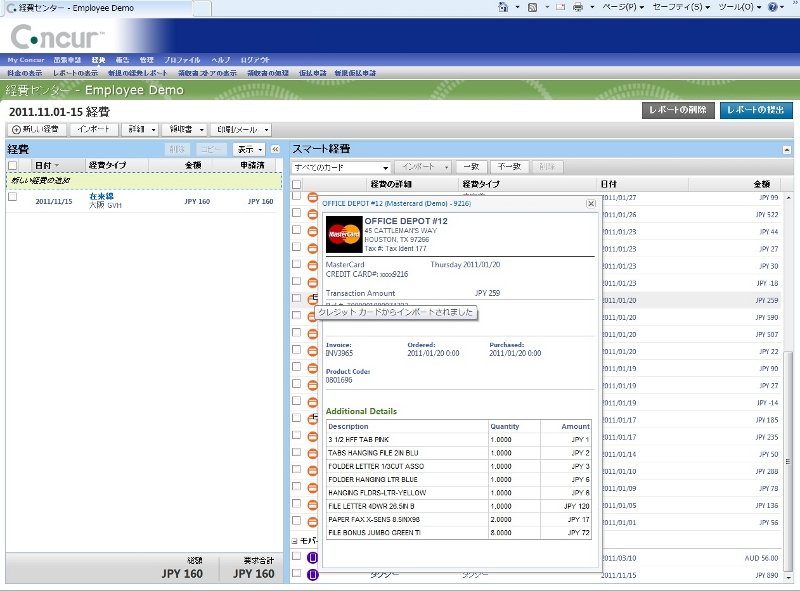
Task: Open the 表示 dropdown in 経費 panel
Action: coord(249,150)
